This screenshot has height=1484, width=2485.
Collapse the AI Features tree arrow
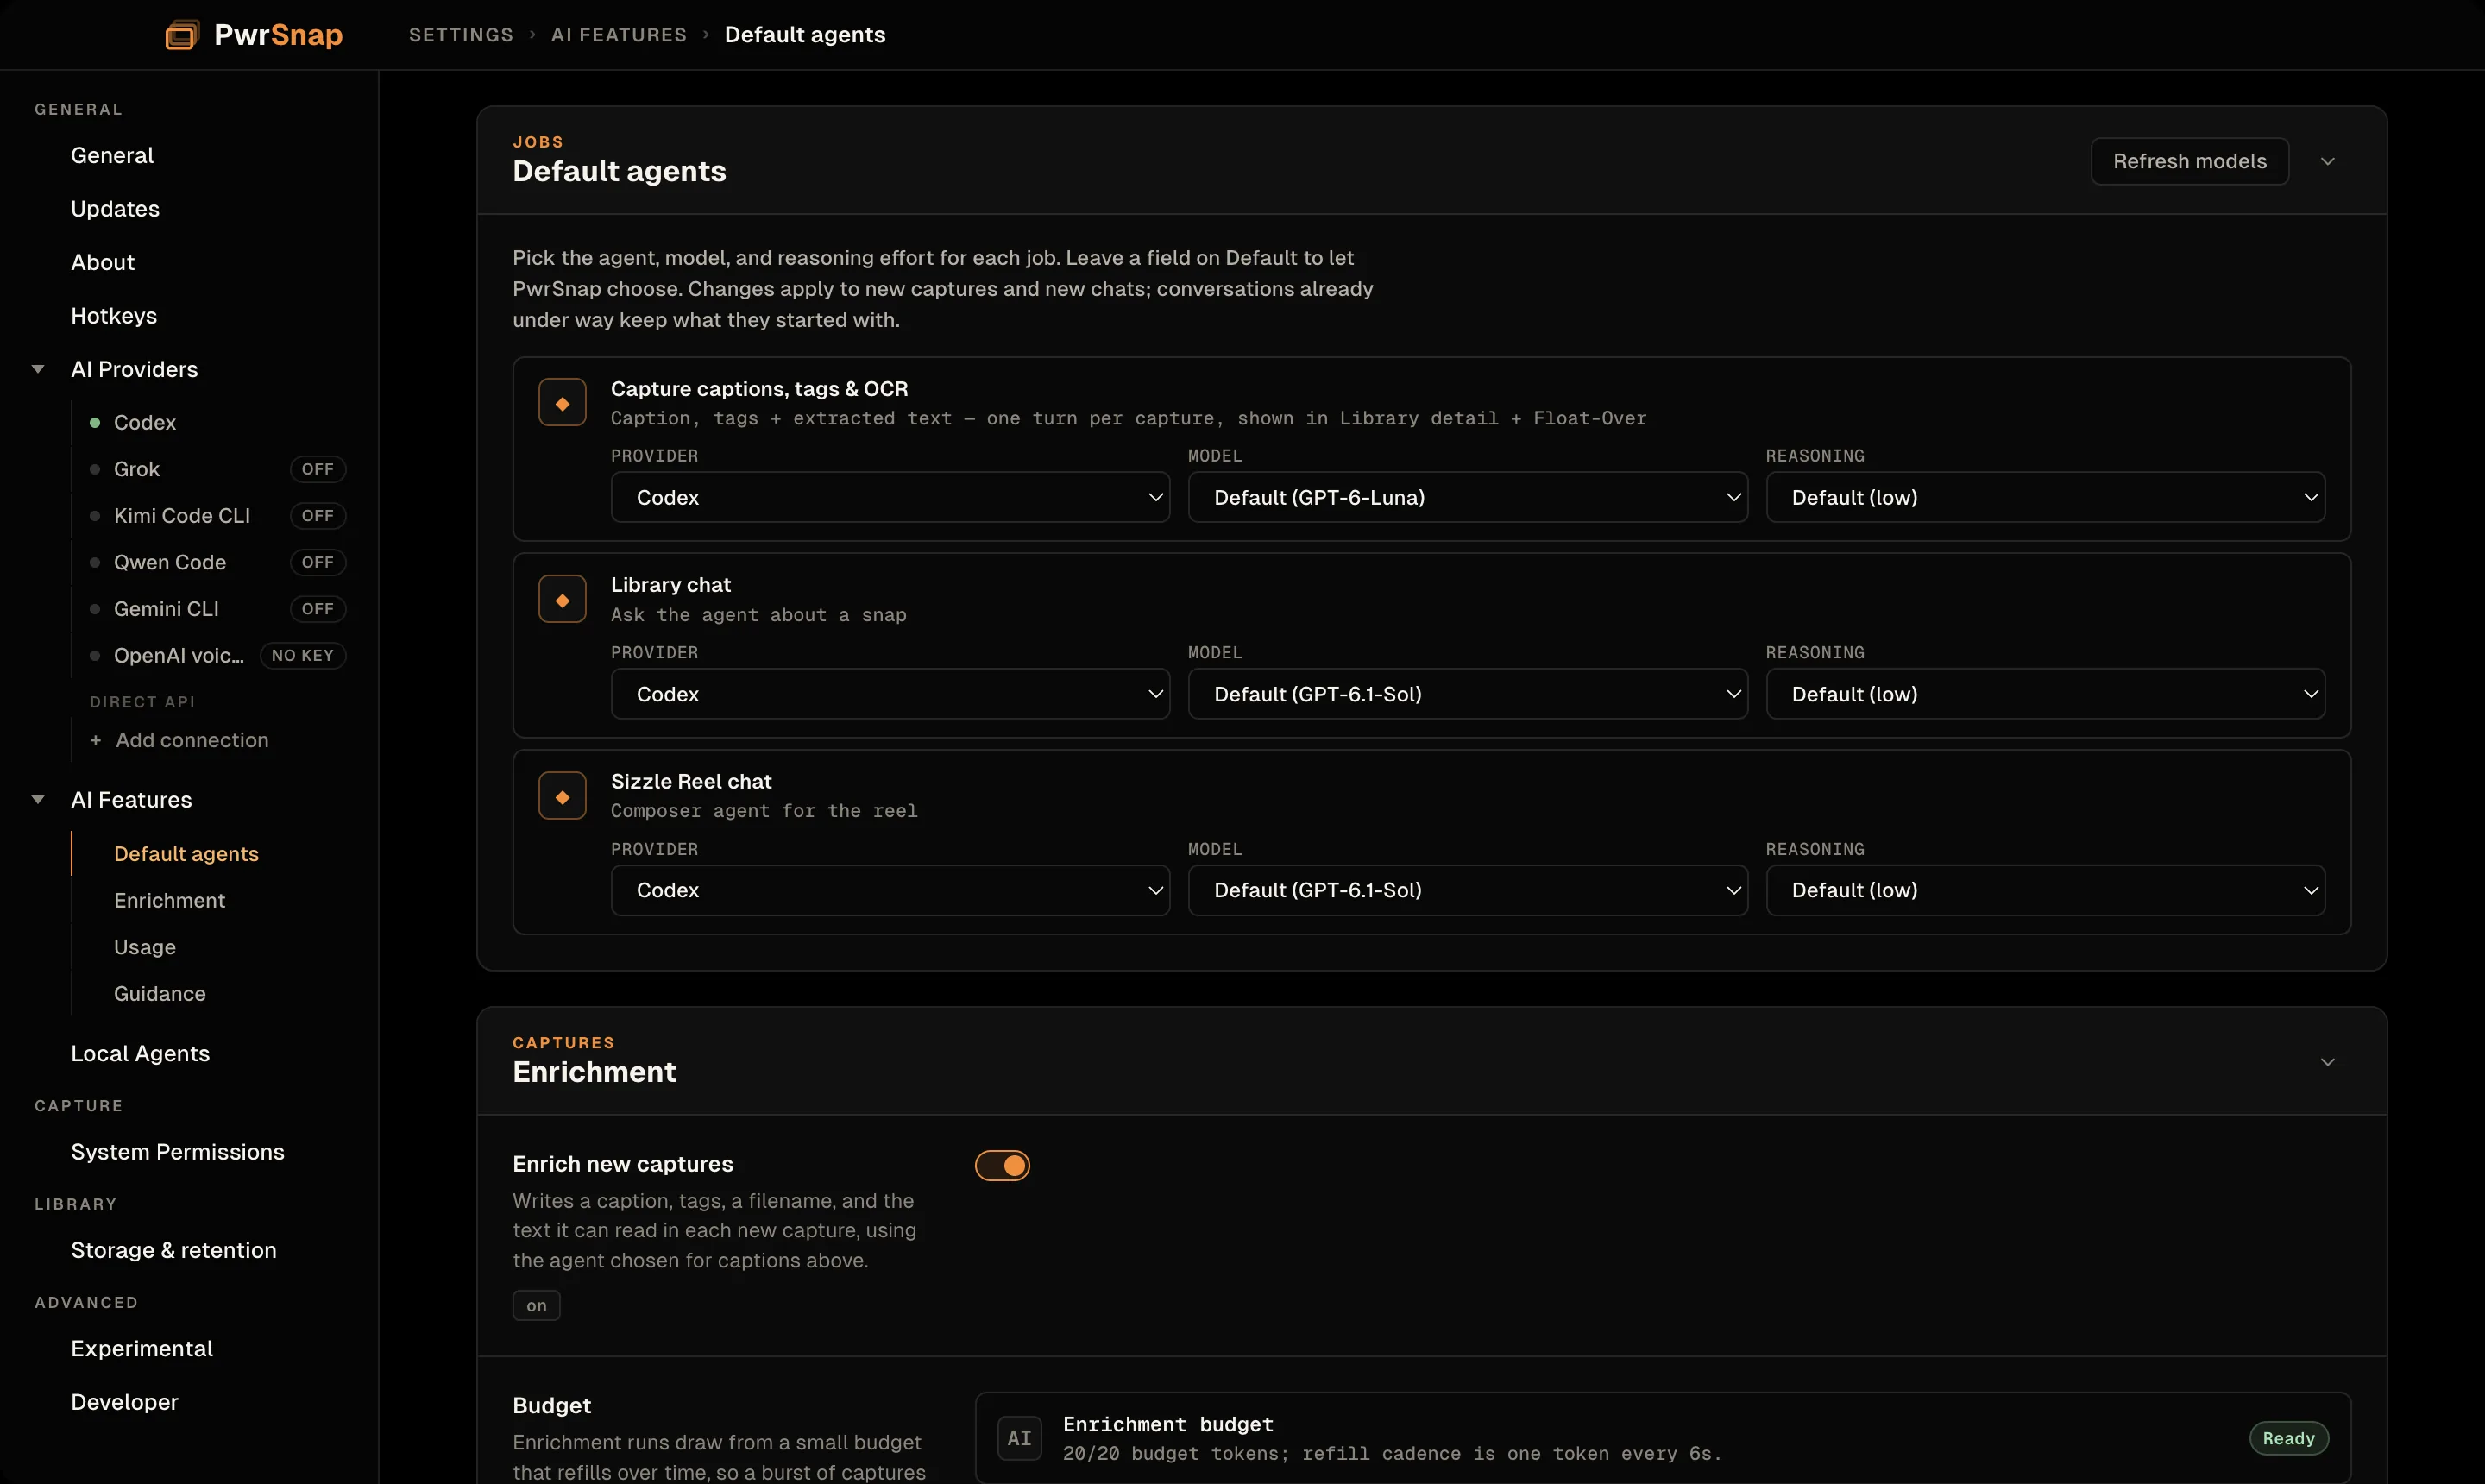tap(38, 800)
